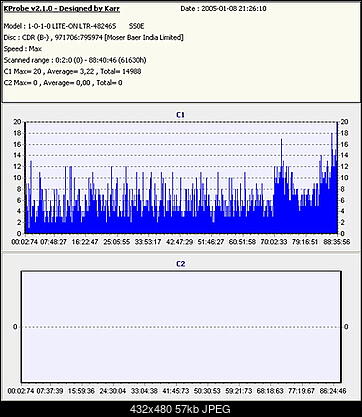Click the 07:48:27 label on C1 axis

coord(53,242)
